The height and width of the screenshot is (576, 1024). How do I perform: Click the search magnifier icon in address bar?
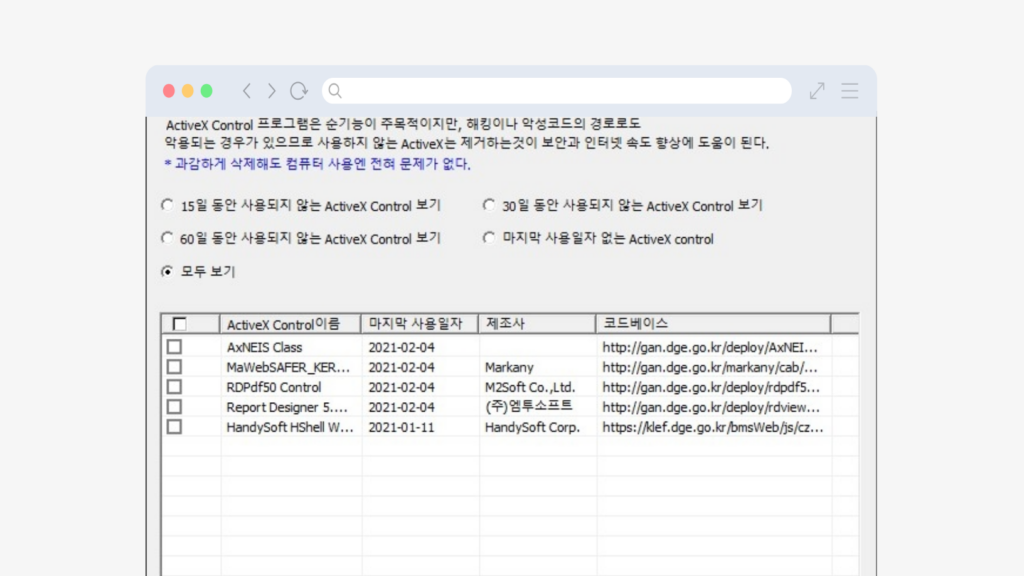336,91
